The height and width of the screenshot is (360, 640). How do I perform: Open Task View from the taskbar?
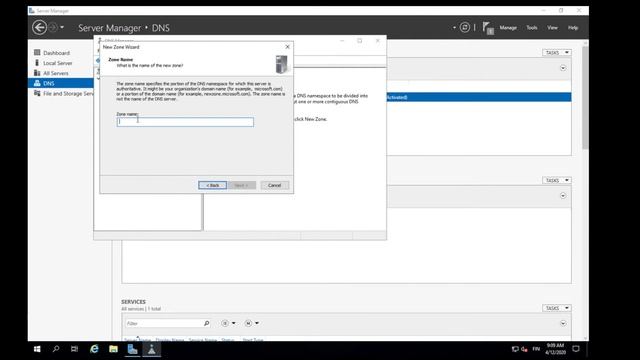pyautogui.click(x=74, y=349)
